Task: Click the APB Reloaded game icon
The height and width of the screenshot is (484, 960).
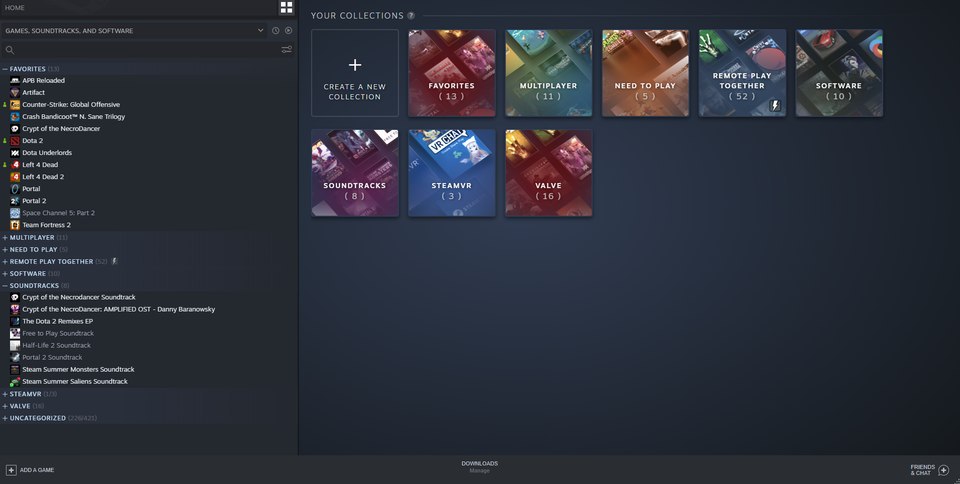Action: [x=15, y=80]
